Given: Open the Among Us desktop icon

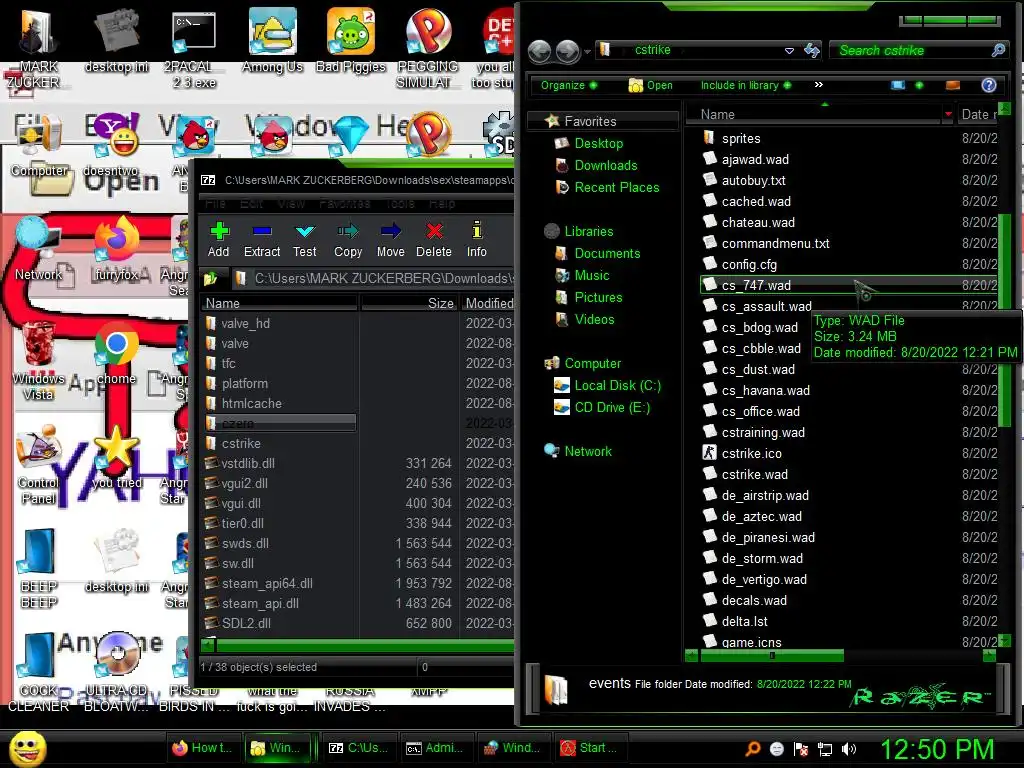Looking at the screenshot, I should (x=272, y=40).
